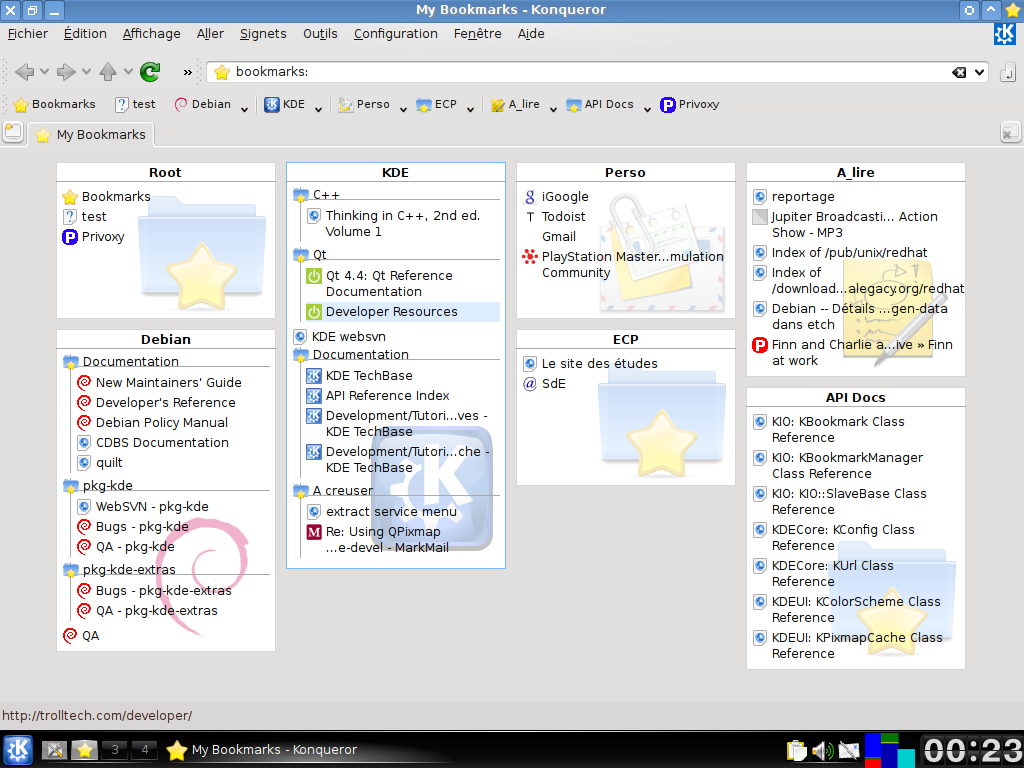Click the SdE @ icon in ECP box

(530, 383)
